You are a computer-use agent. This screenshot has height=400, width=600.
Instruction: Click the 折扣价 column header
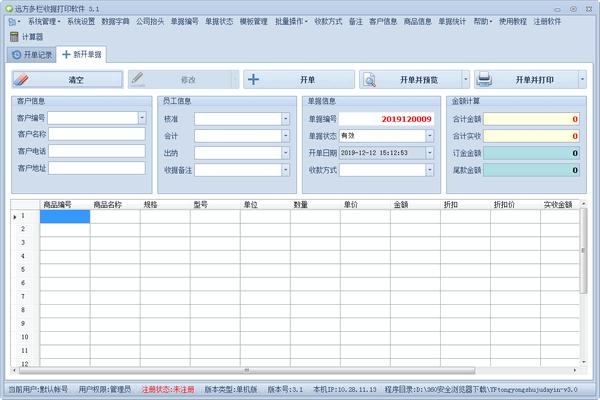click(x=515, y=205)
